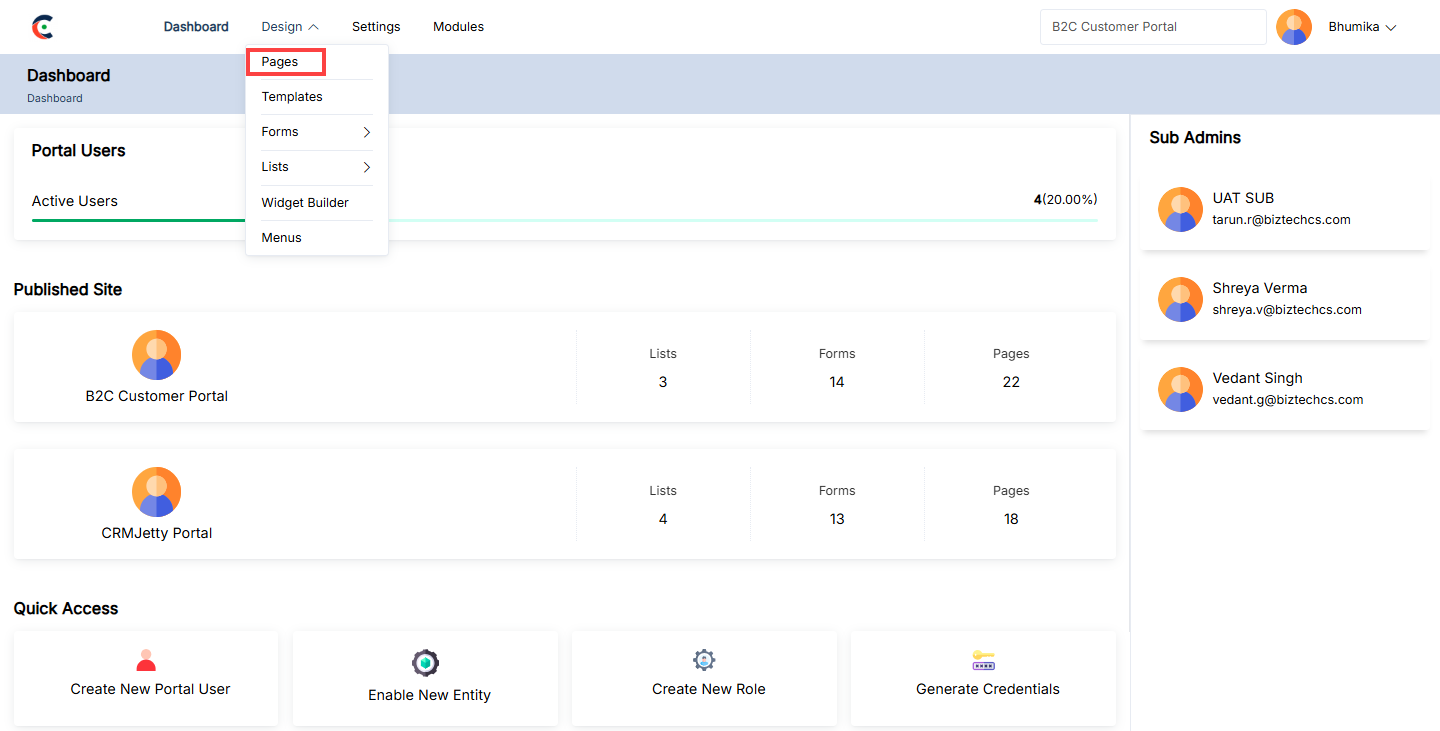The height and width of the screenshot is (731, 1440).
Task: Click Shreya Verma's avatar in Sub Admins
Action: [1180, 299]
